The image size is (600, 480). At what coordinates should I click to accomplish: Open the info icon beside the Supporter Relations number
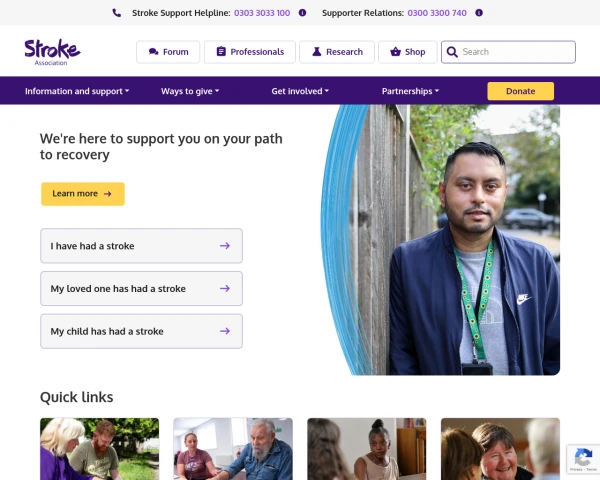[x=479, y=13]
